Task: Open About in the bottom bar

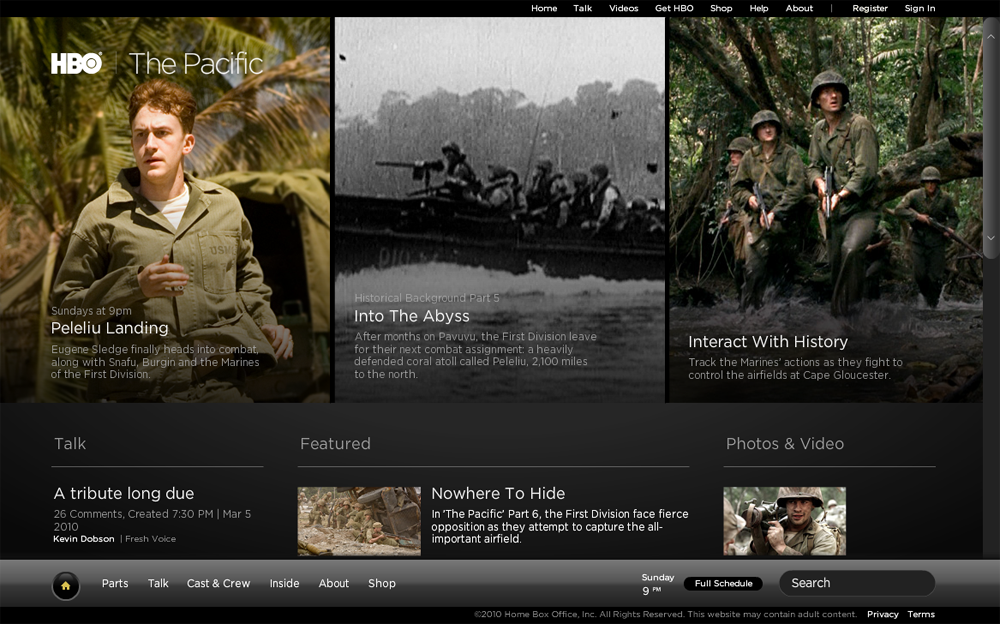Action: click(334, 583)
